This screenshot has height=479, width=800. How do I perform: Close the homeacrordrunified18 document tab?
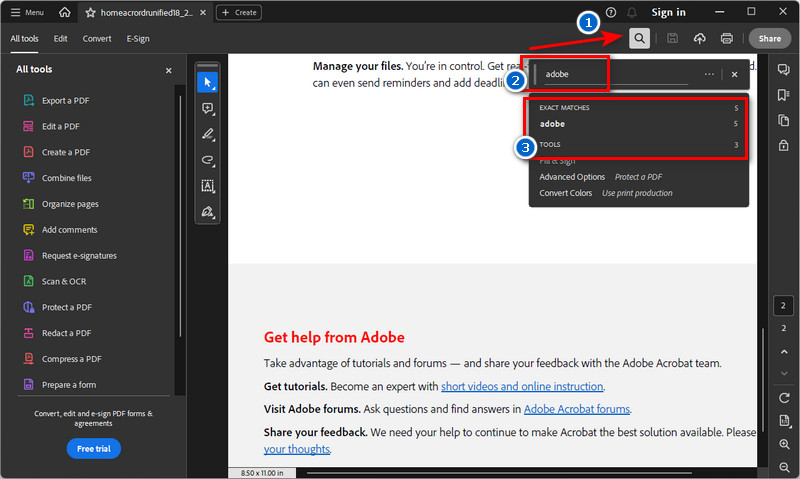point(203,13)
